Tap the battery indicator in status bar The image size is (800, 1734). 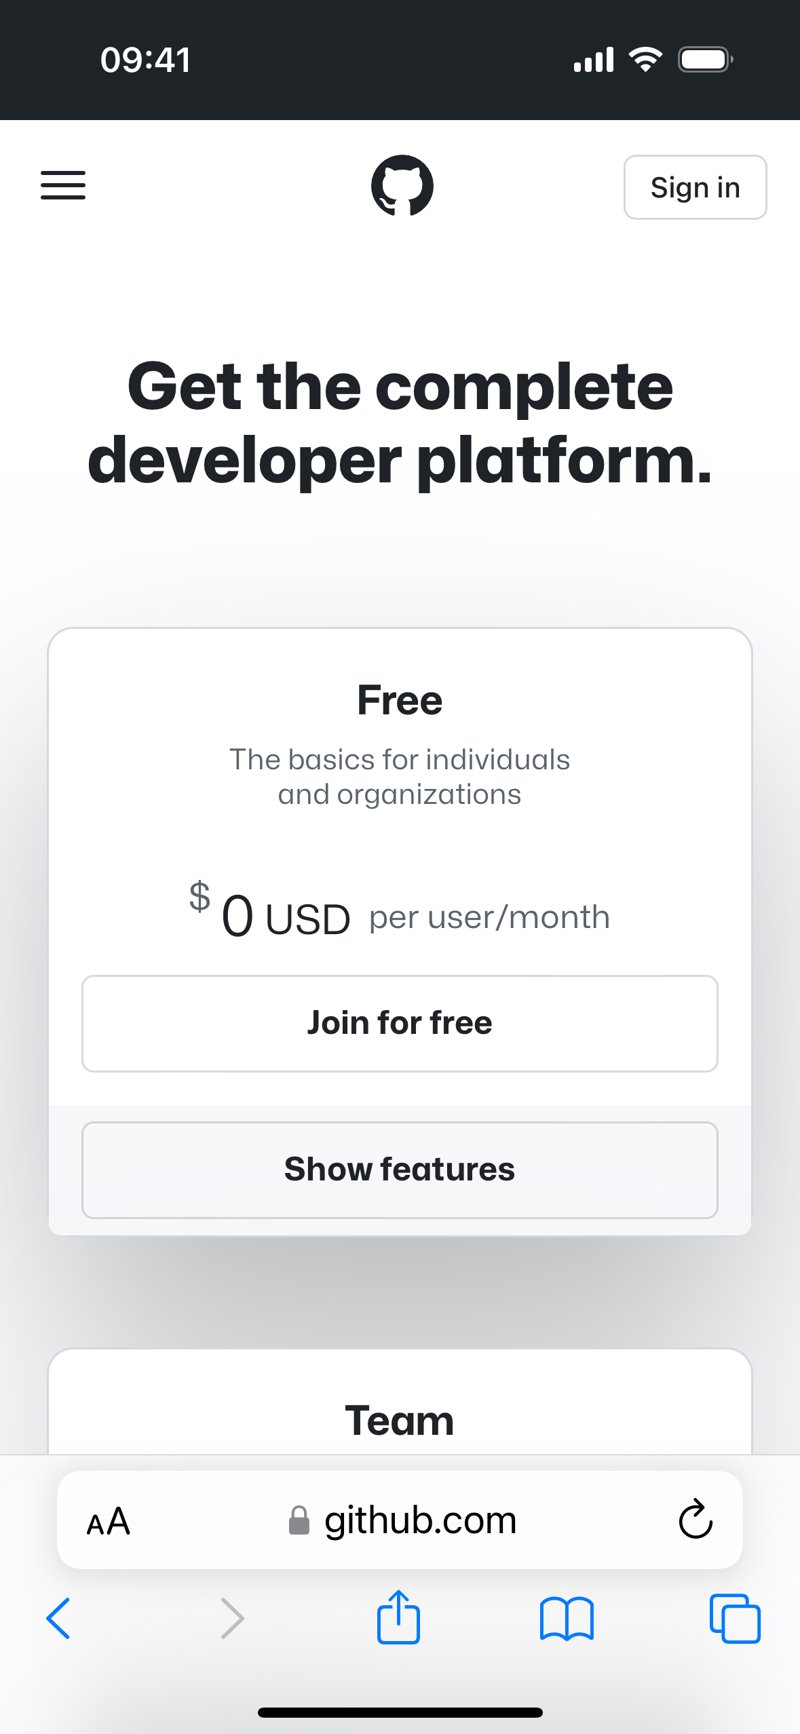[704, 59]
